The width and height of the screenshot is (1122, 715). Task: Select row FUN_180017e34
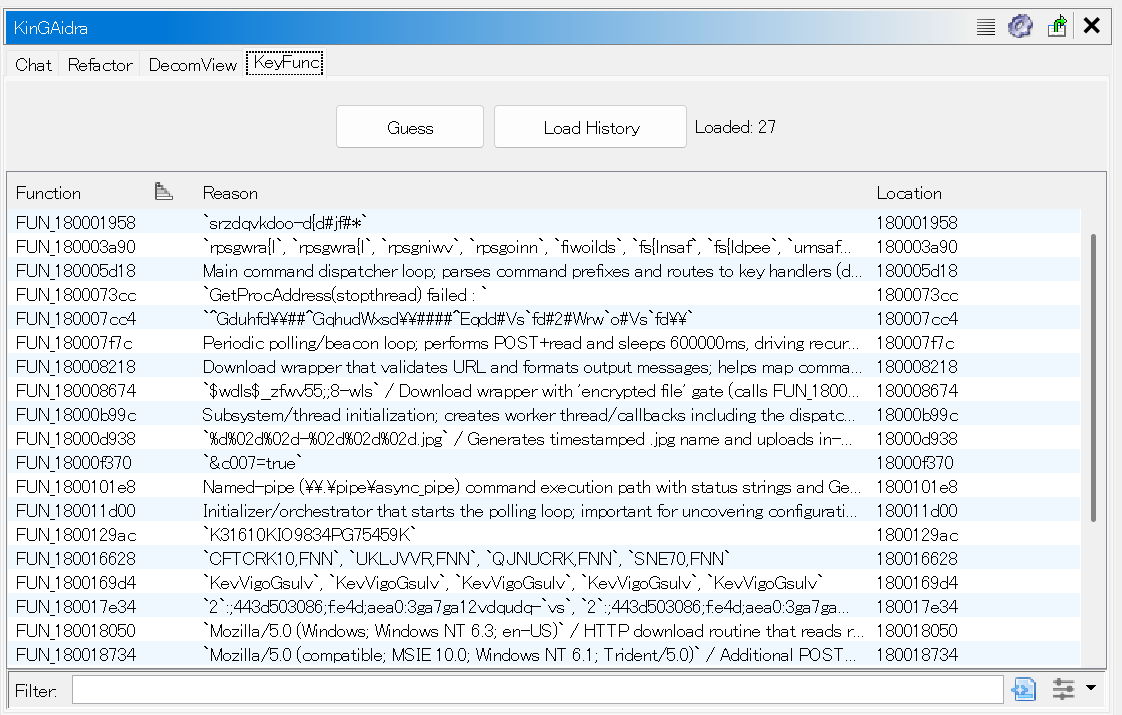coord(545,606)
